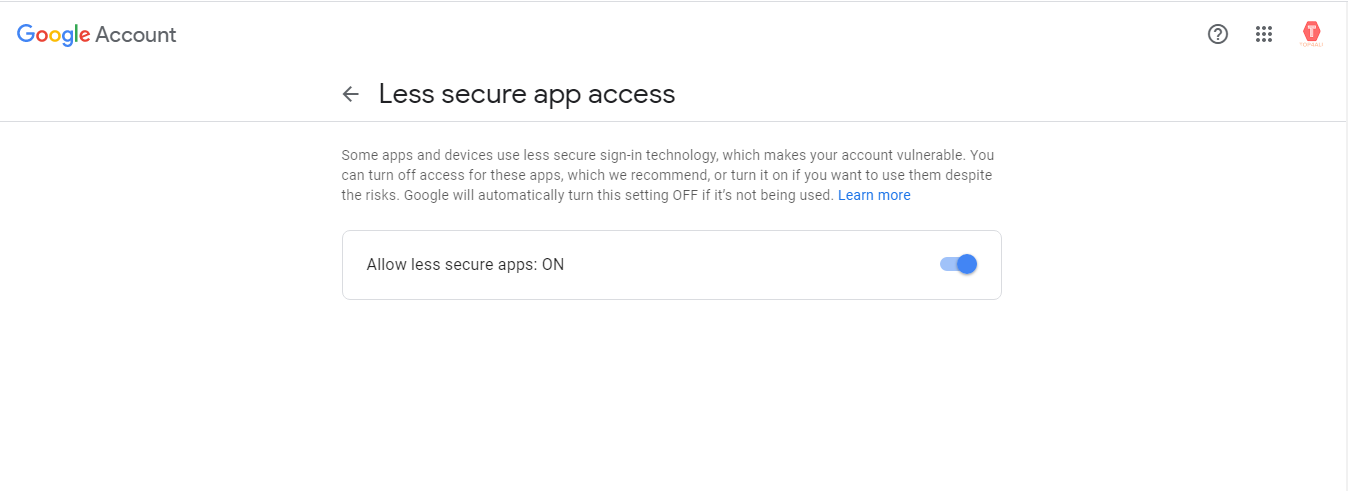Click the 'Allow less secure apps: ON' label
This screenshot has height=491, width=1348.
click(465, 265)
